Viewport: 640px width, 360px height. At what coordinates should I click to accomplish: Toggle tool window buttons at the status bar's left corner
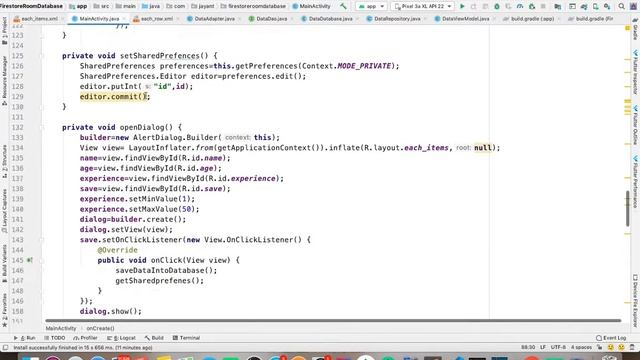pyautogui.click(x=5, y=348)
